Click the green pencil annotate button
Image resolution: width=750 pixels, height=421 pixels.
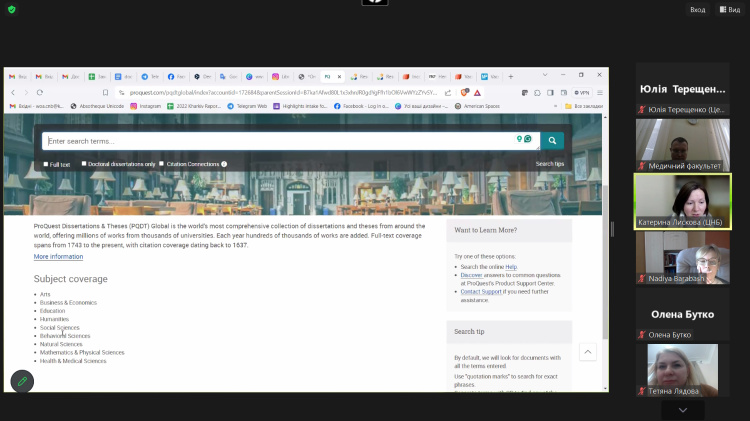point(22,381)
